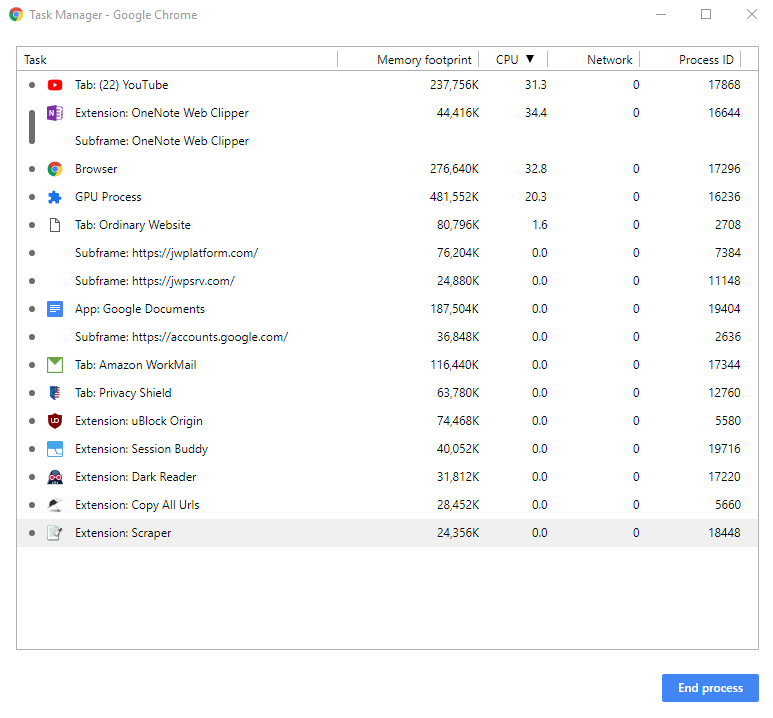
Task: Click the OneNote process group bracket
Action: pyautogui.click(x=32, y=127)
